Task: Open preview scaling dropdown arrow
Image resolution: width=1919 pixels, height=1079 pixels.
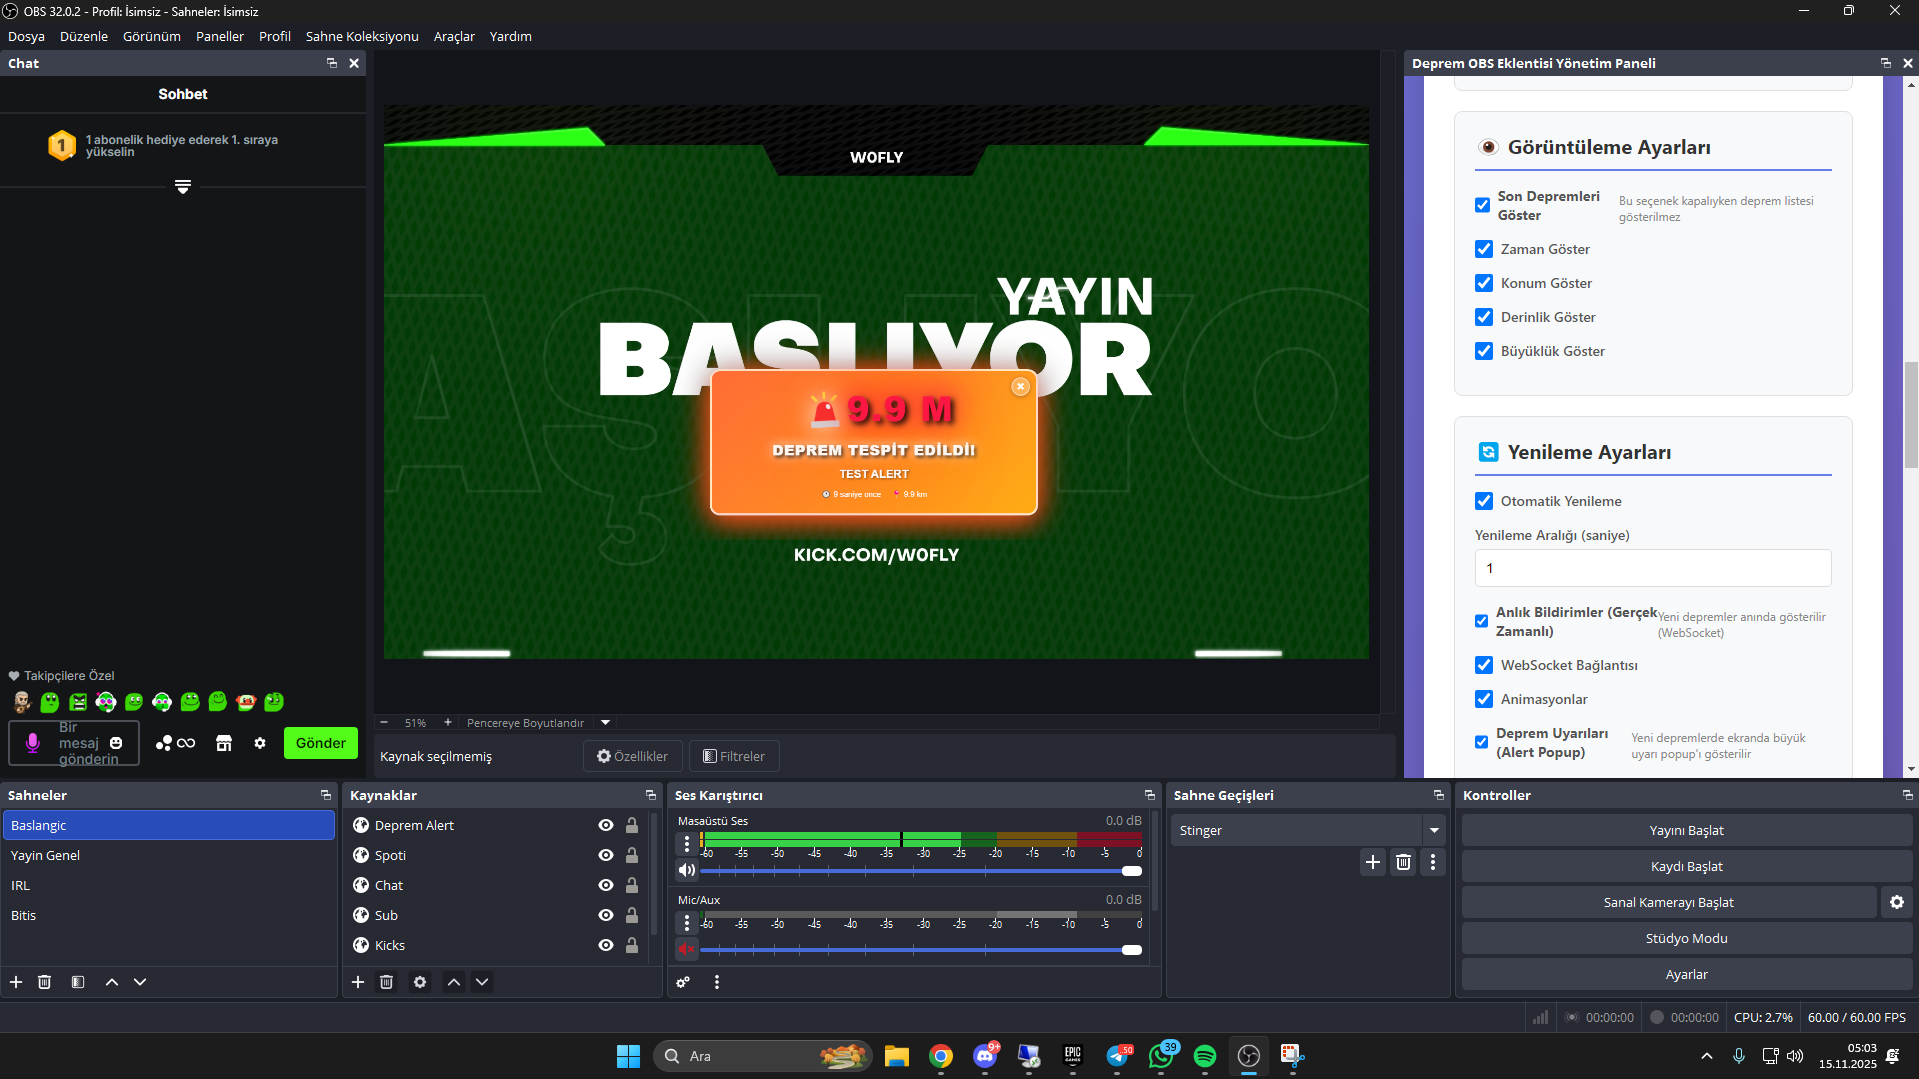Action: coord(605,722)
